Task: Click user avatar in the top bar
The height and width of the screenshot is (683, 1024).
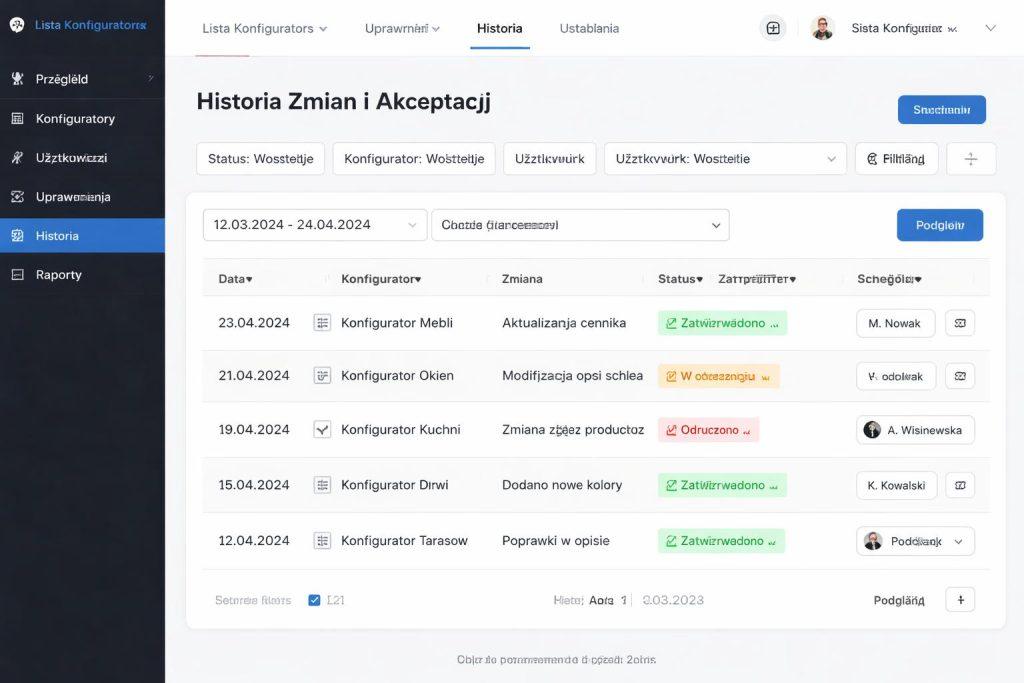Action: tap(822, 28)
